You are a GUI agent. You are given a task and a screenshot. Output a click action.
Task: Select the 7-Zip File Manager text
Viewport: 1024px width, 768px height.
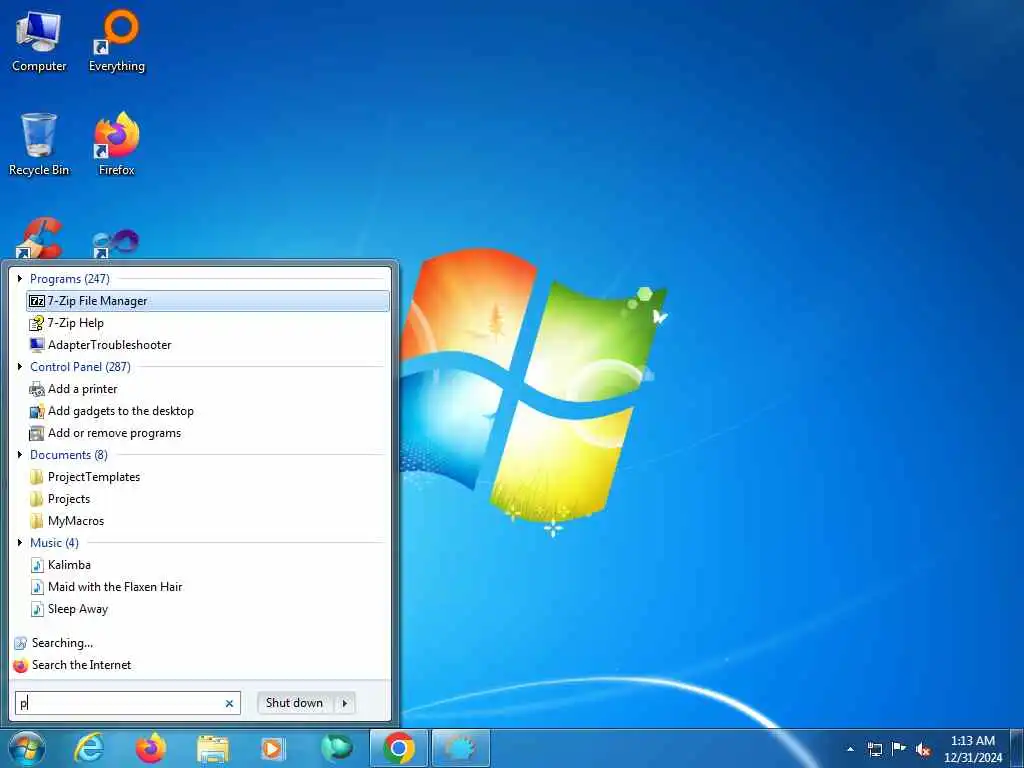click(x=97, y=301)
